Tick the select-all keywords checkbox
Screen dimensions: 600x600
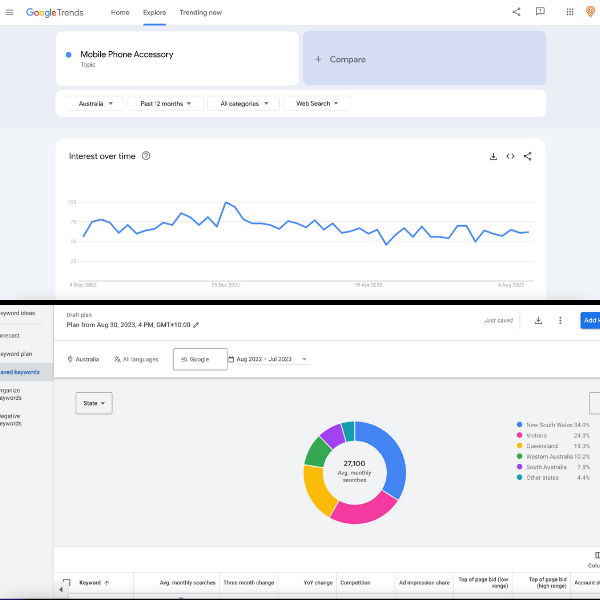click(x=67, y=583)
